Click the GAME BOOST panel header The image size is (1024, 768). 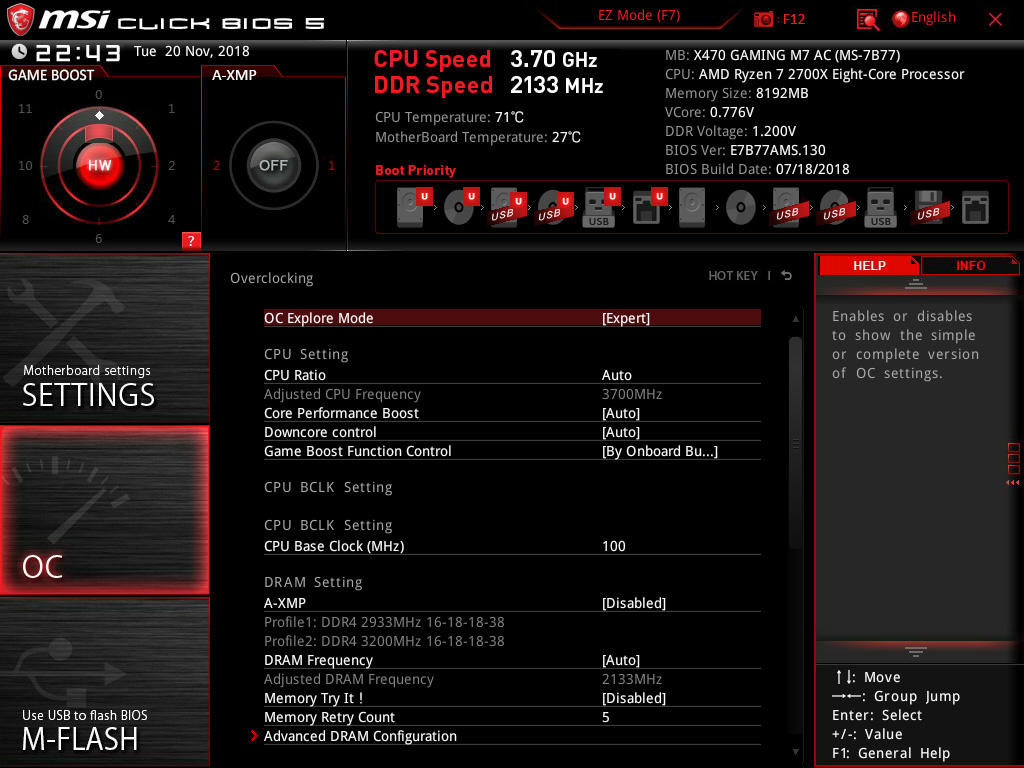(51, 75)
